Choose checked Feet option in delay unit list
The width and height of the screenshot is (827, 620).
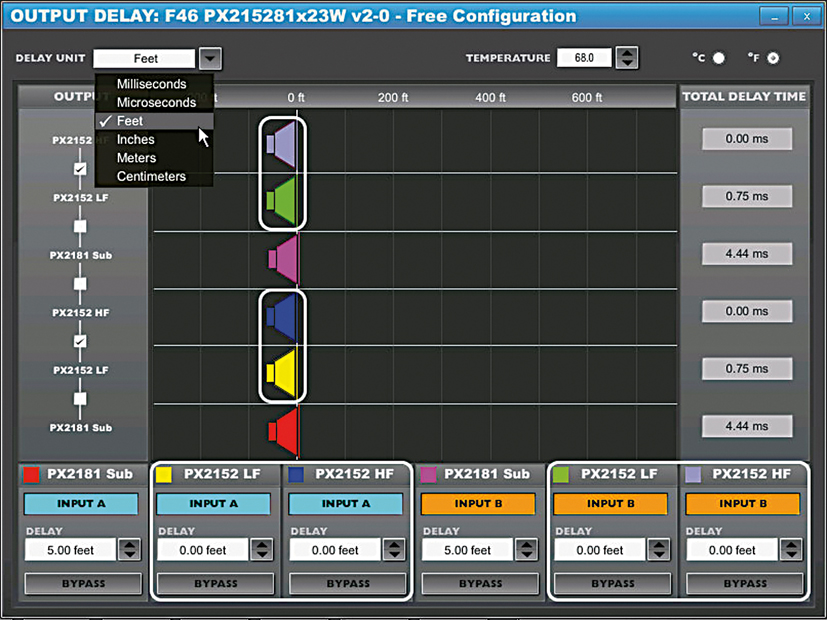154,121
